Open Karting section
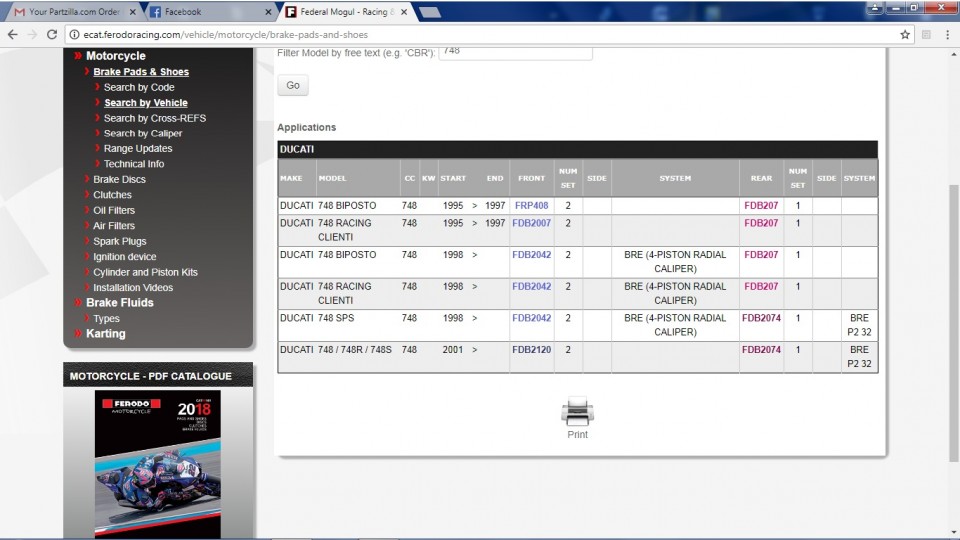Viewport: 960px width, 540px height. 105,334
